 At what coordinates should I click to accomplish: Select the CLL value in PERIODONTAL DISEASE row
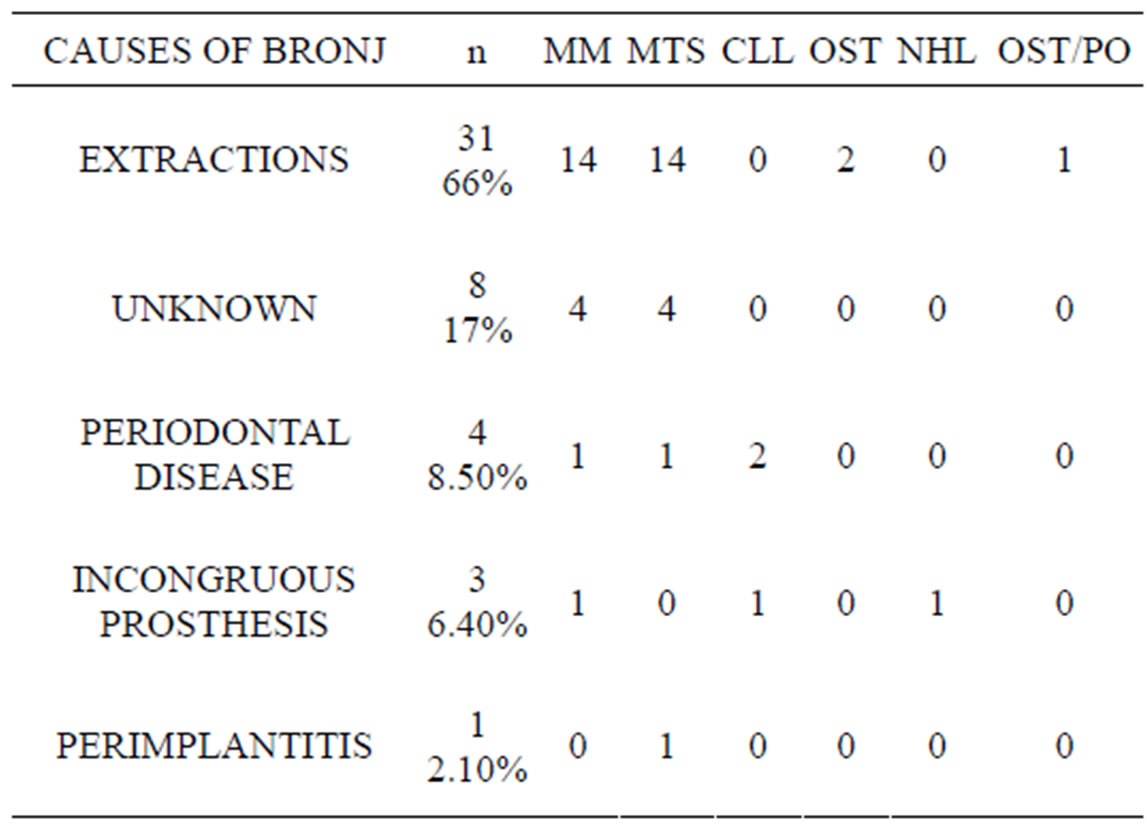coord(757,456)
